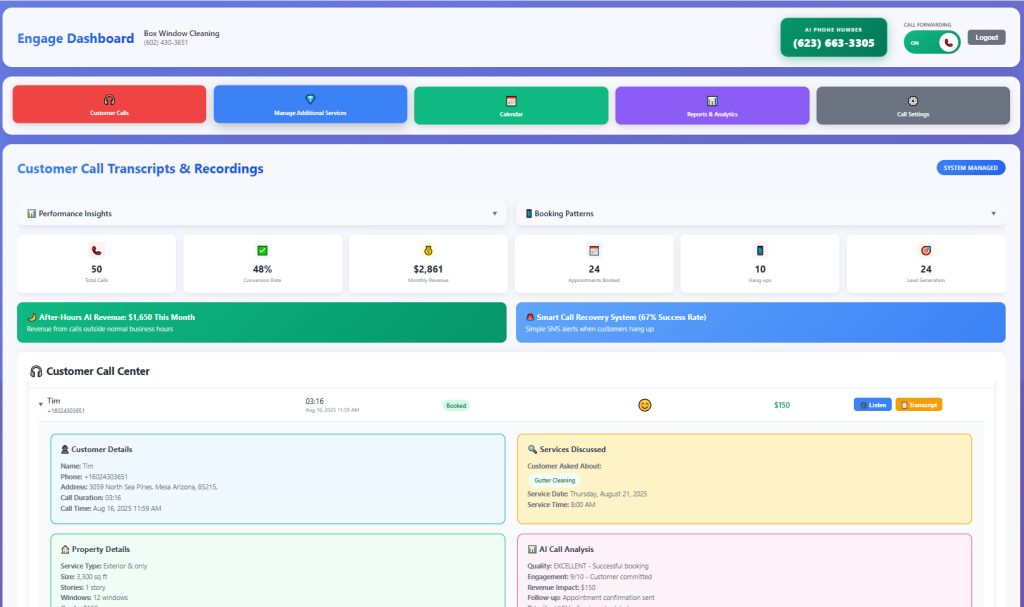The width and height of the screenshot is (1024, 607).
Task: Click the calendar icon in the green tab
Action: (x=511, y=101)
